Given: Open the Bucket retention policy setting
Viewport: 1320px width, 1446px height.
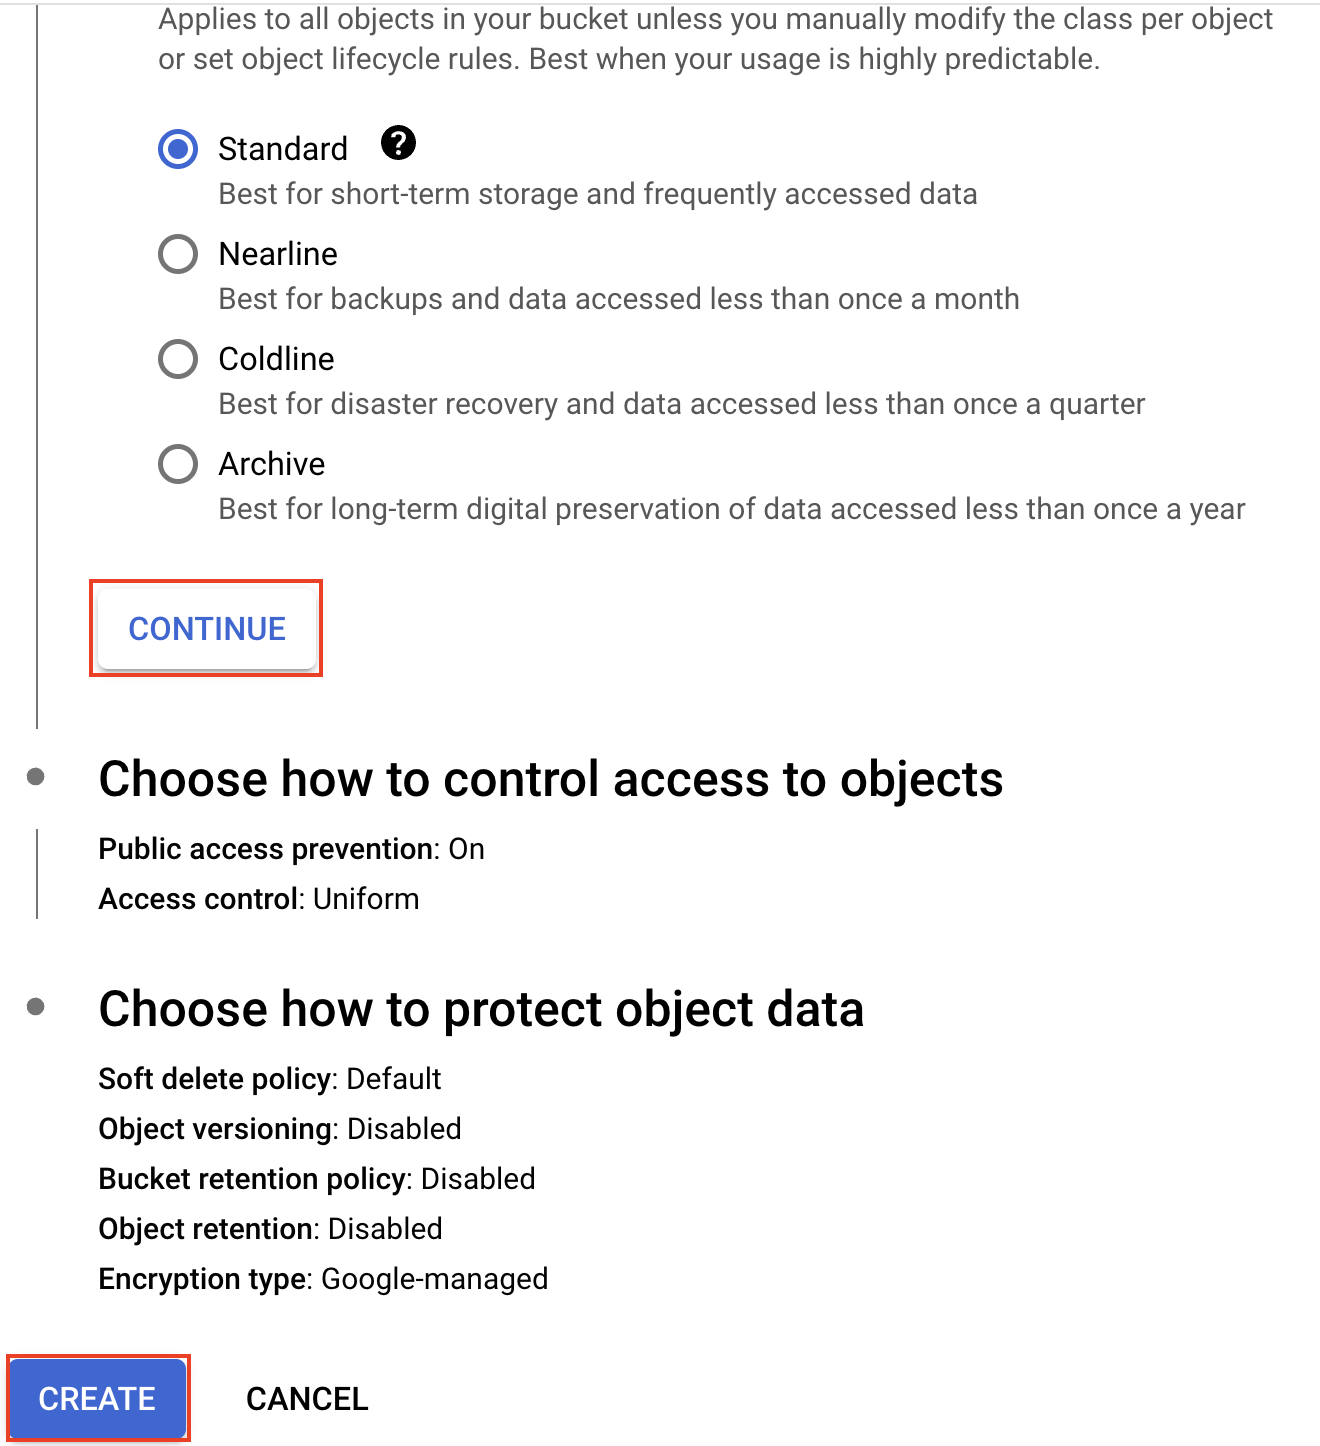Looking at the screenshot, I should pos(317,1179).
